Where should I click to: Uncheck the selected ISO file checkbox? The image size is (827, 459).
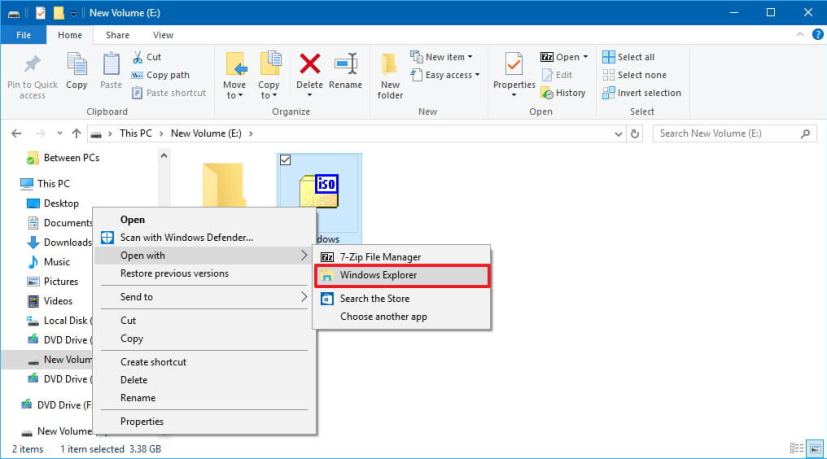[285, 160]
